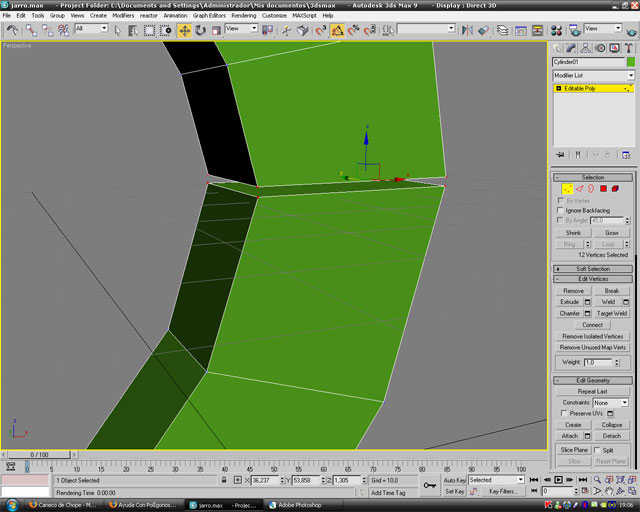This screenshot has width=640, height=512.
Task: Switch to the Hierarchy command panel tab
Action: (x=585, y=48)
